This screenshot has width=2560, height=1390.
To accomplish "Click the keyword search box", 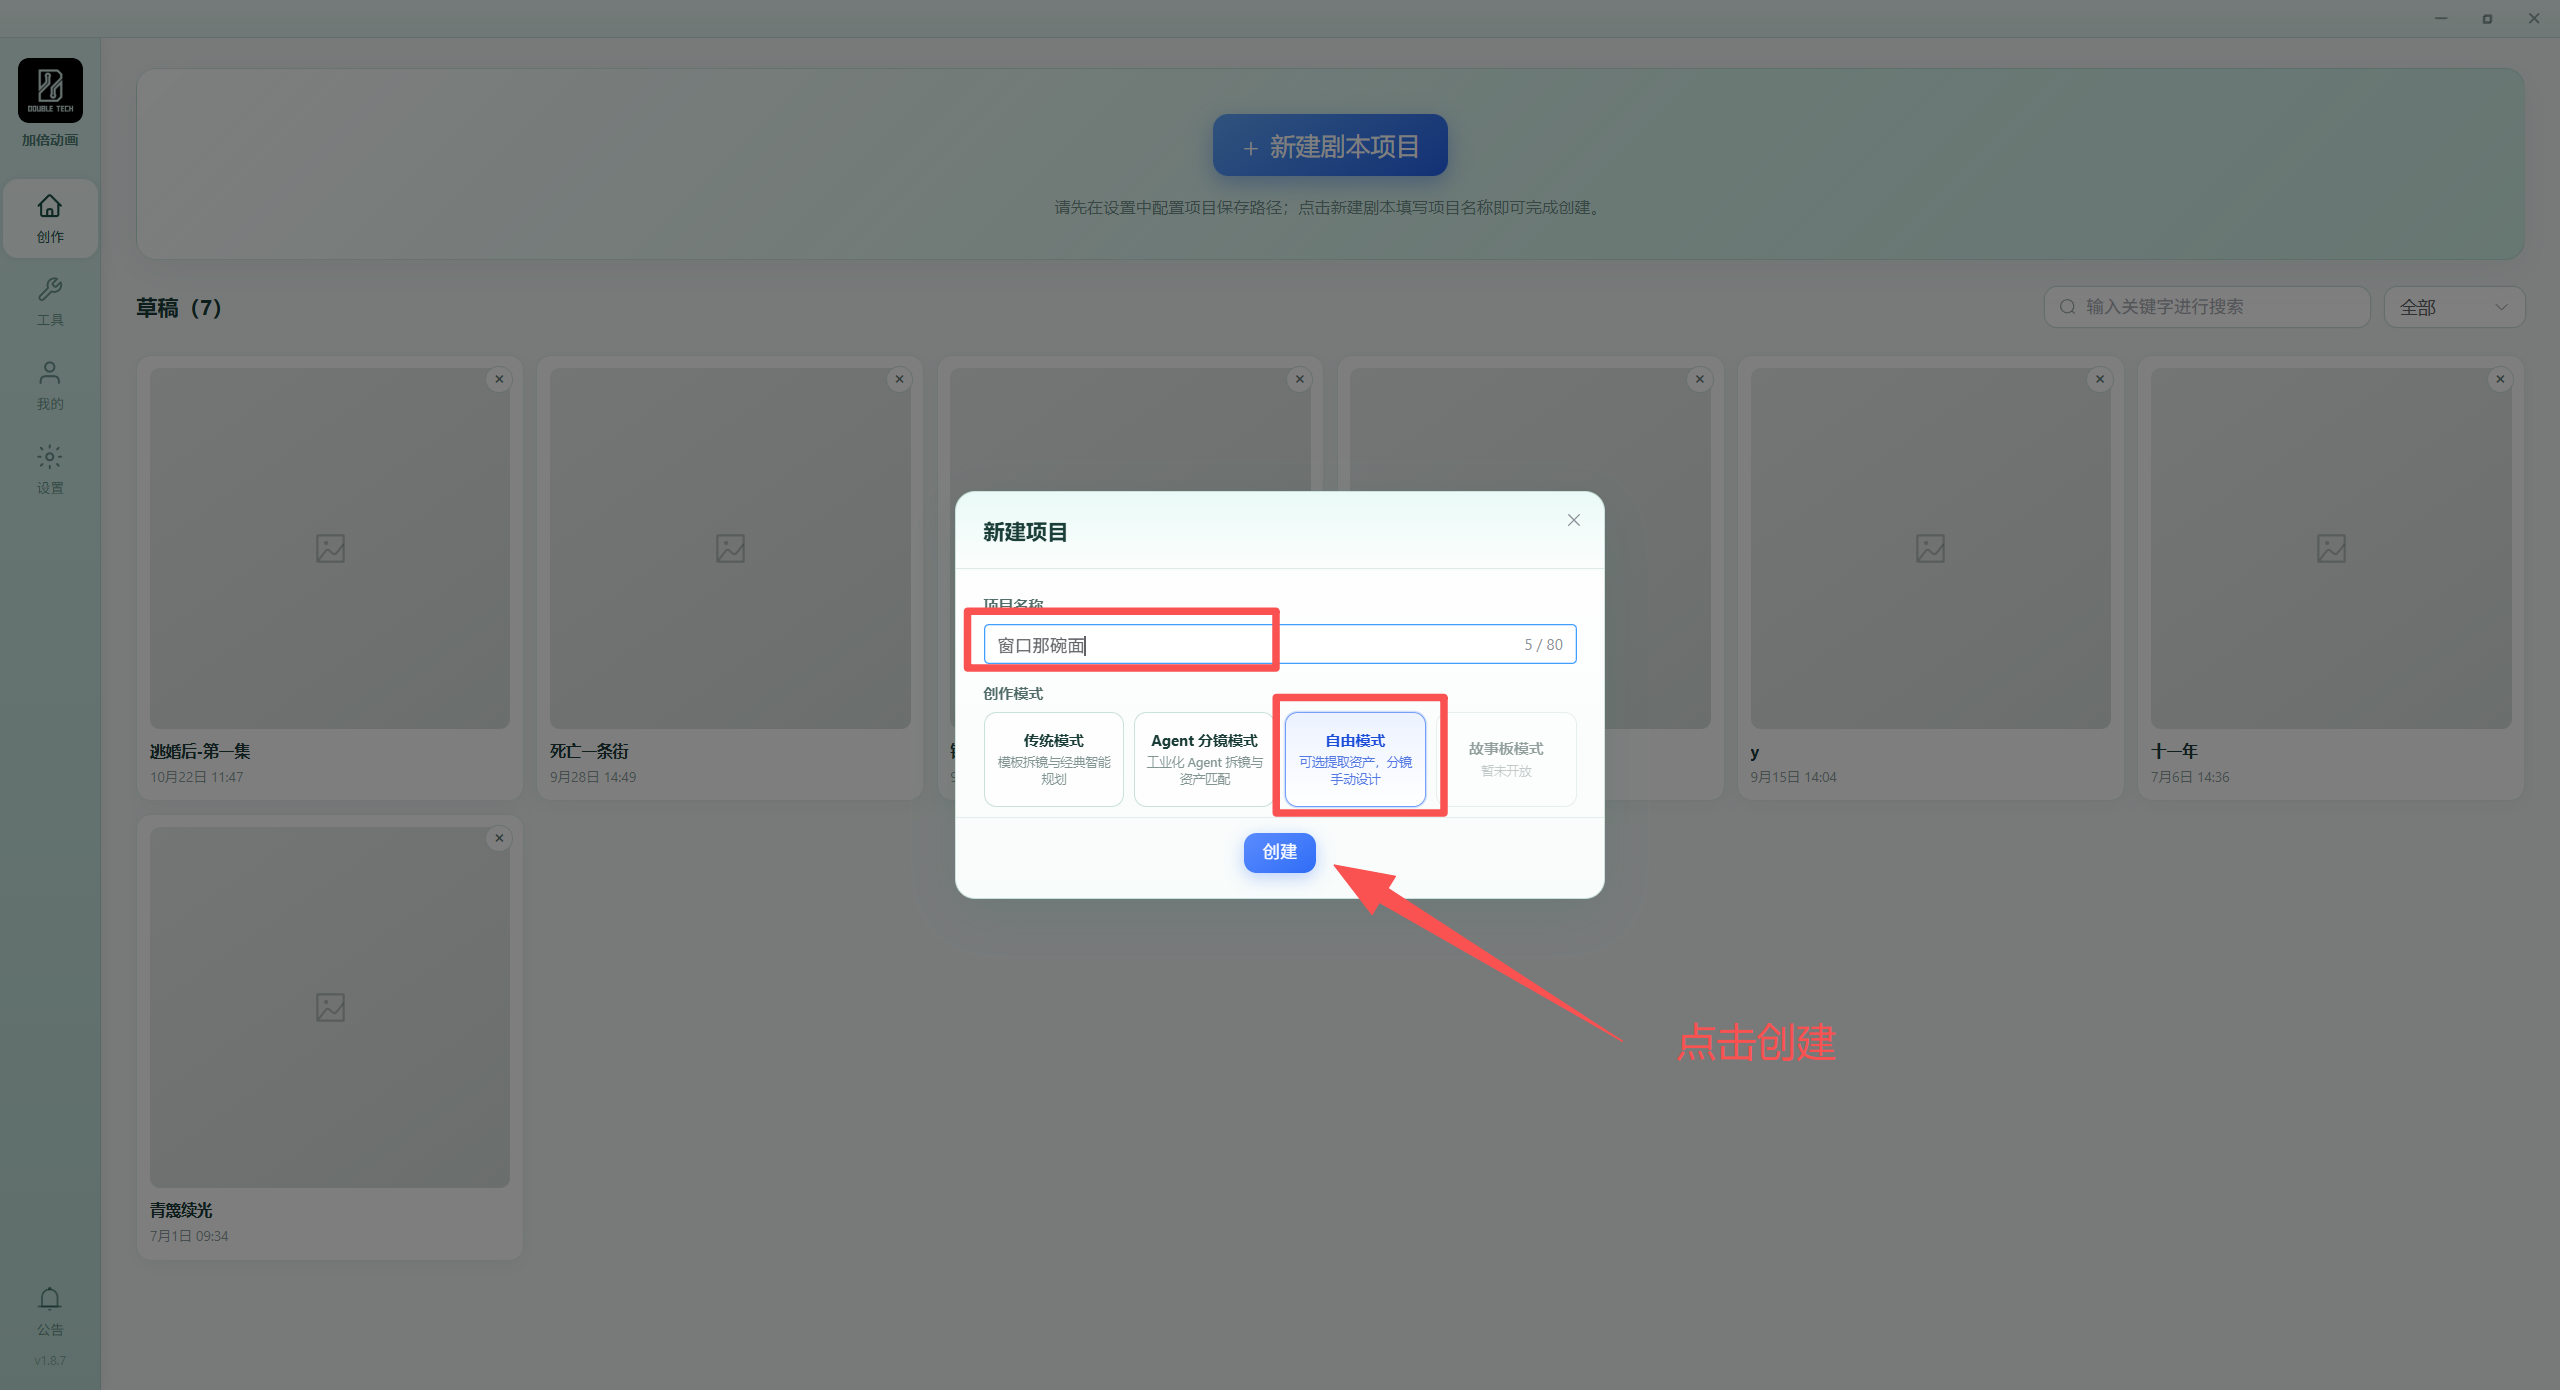I will pyautogui.click(x=2207, y=307).
